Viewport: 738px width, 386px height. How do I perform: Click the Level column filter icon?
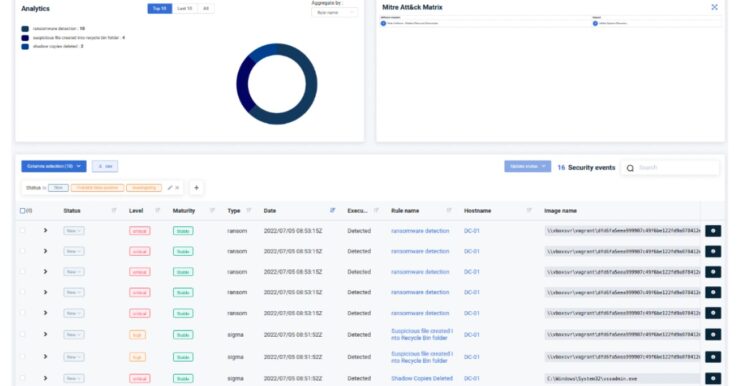click(x=158, y=210)
